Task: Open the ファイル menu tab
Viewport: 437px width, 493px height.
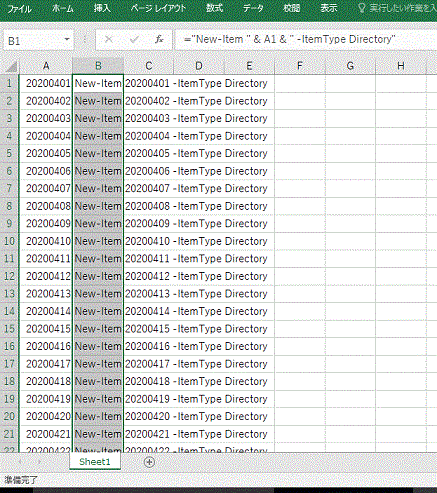Action: tap(19, 8)
